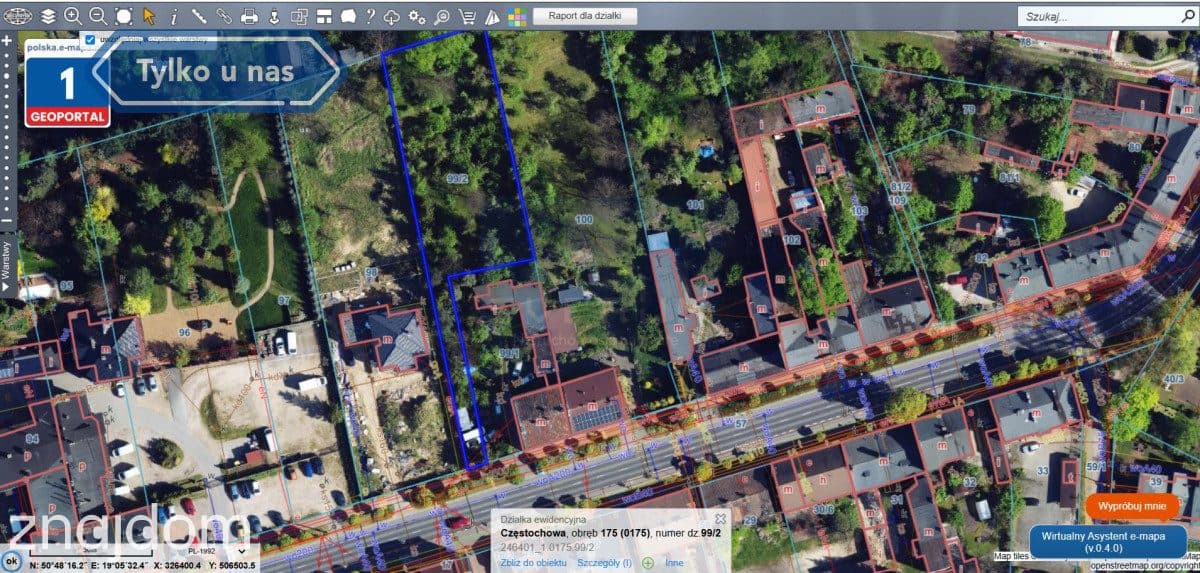Open the print map tool

coord(249,15)
